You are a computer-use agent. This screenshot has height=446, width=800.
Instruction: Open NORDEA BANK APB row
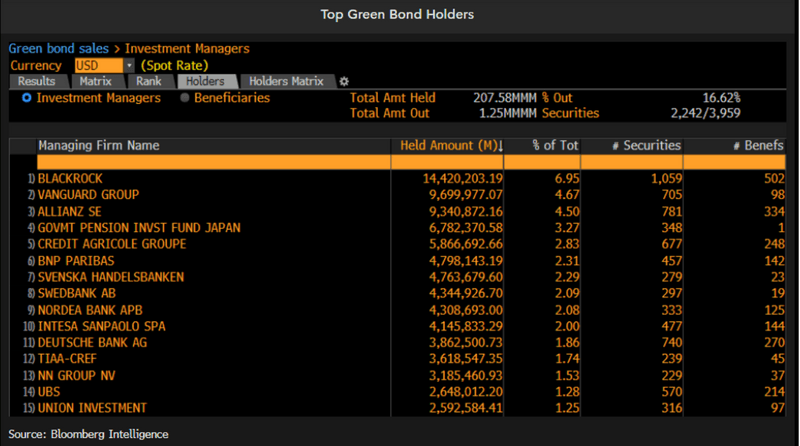[397, 310]
